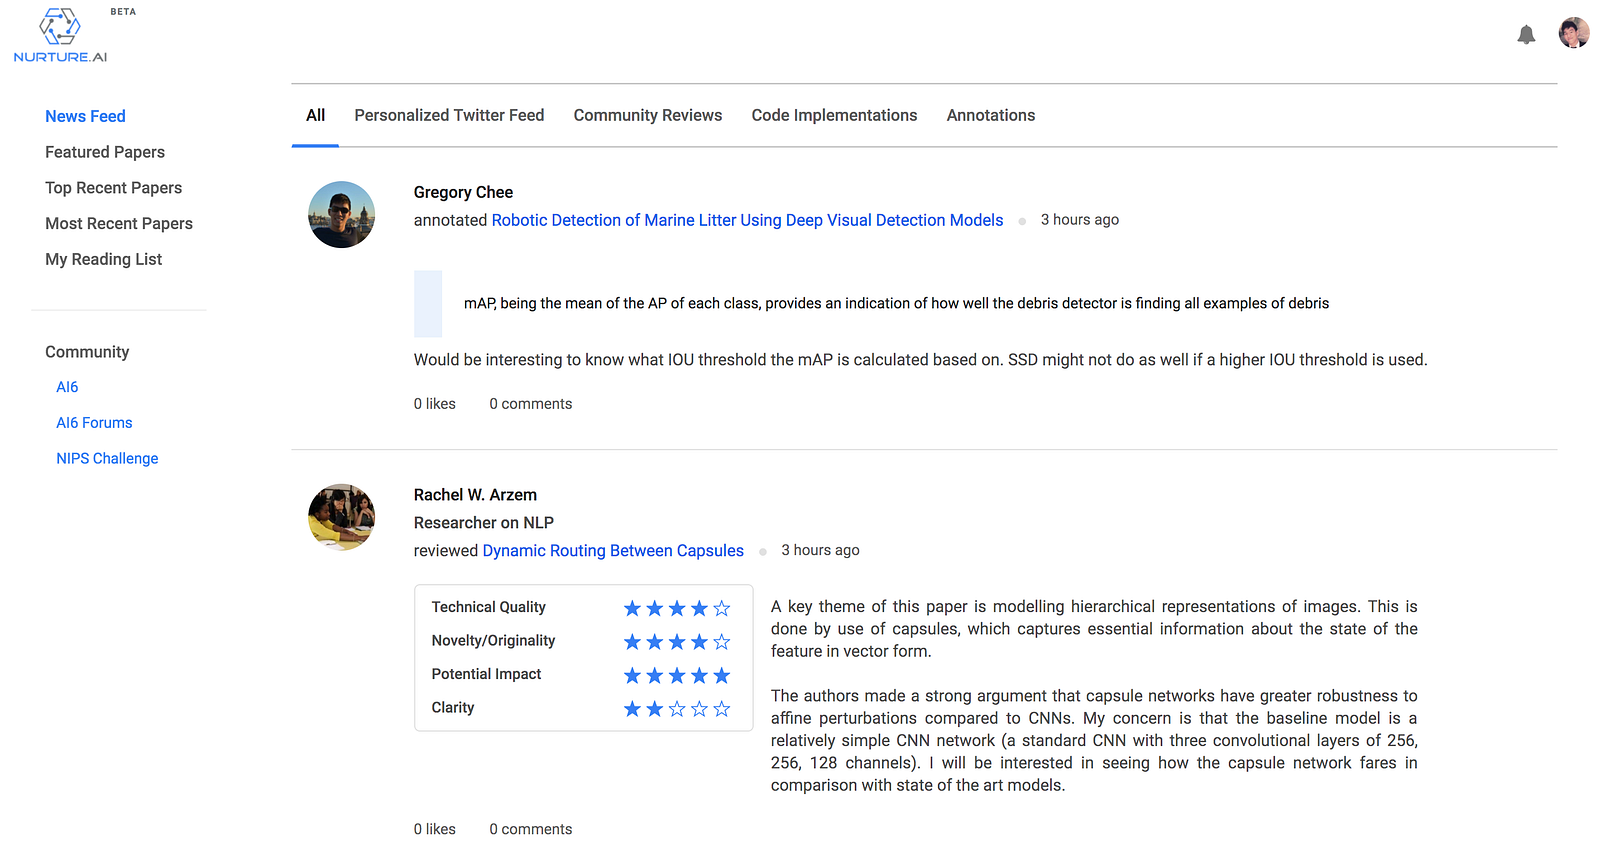Switch to the Personalized Twitter Feed tab
This screenshot has height=858, width=1600.
coord(449,115)
